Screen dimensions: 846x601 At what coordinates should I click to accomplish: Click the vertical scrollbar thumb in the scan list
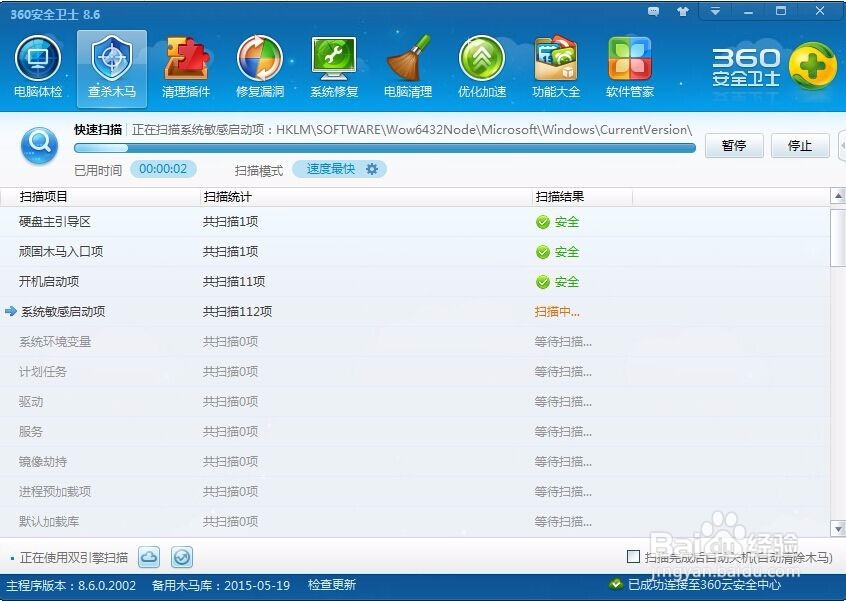(x=838, y=236)
